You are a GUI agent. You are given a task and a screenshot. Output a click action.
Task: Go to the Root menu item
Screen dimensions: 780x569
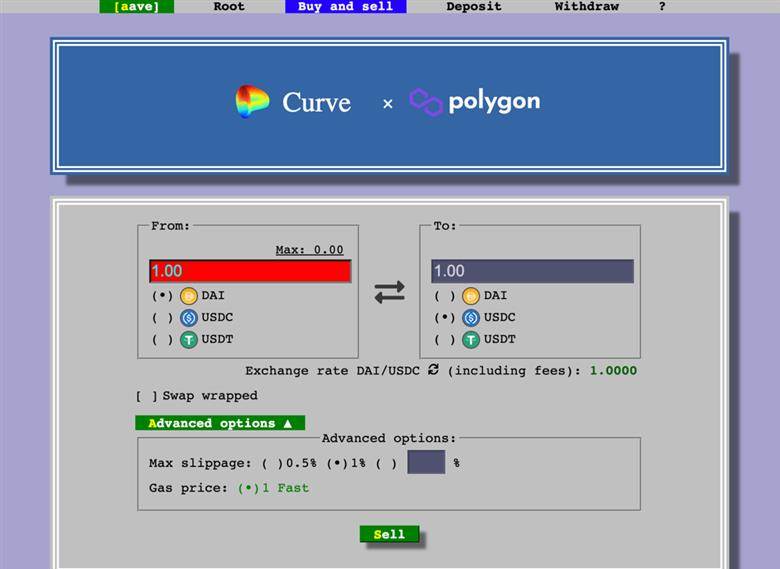pyautogui.click(x=229, y=6)
